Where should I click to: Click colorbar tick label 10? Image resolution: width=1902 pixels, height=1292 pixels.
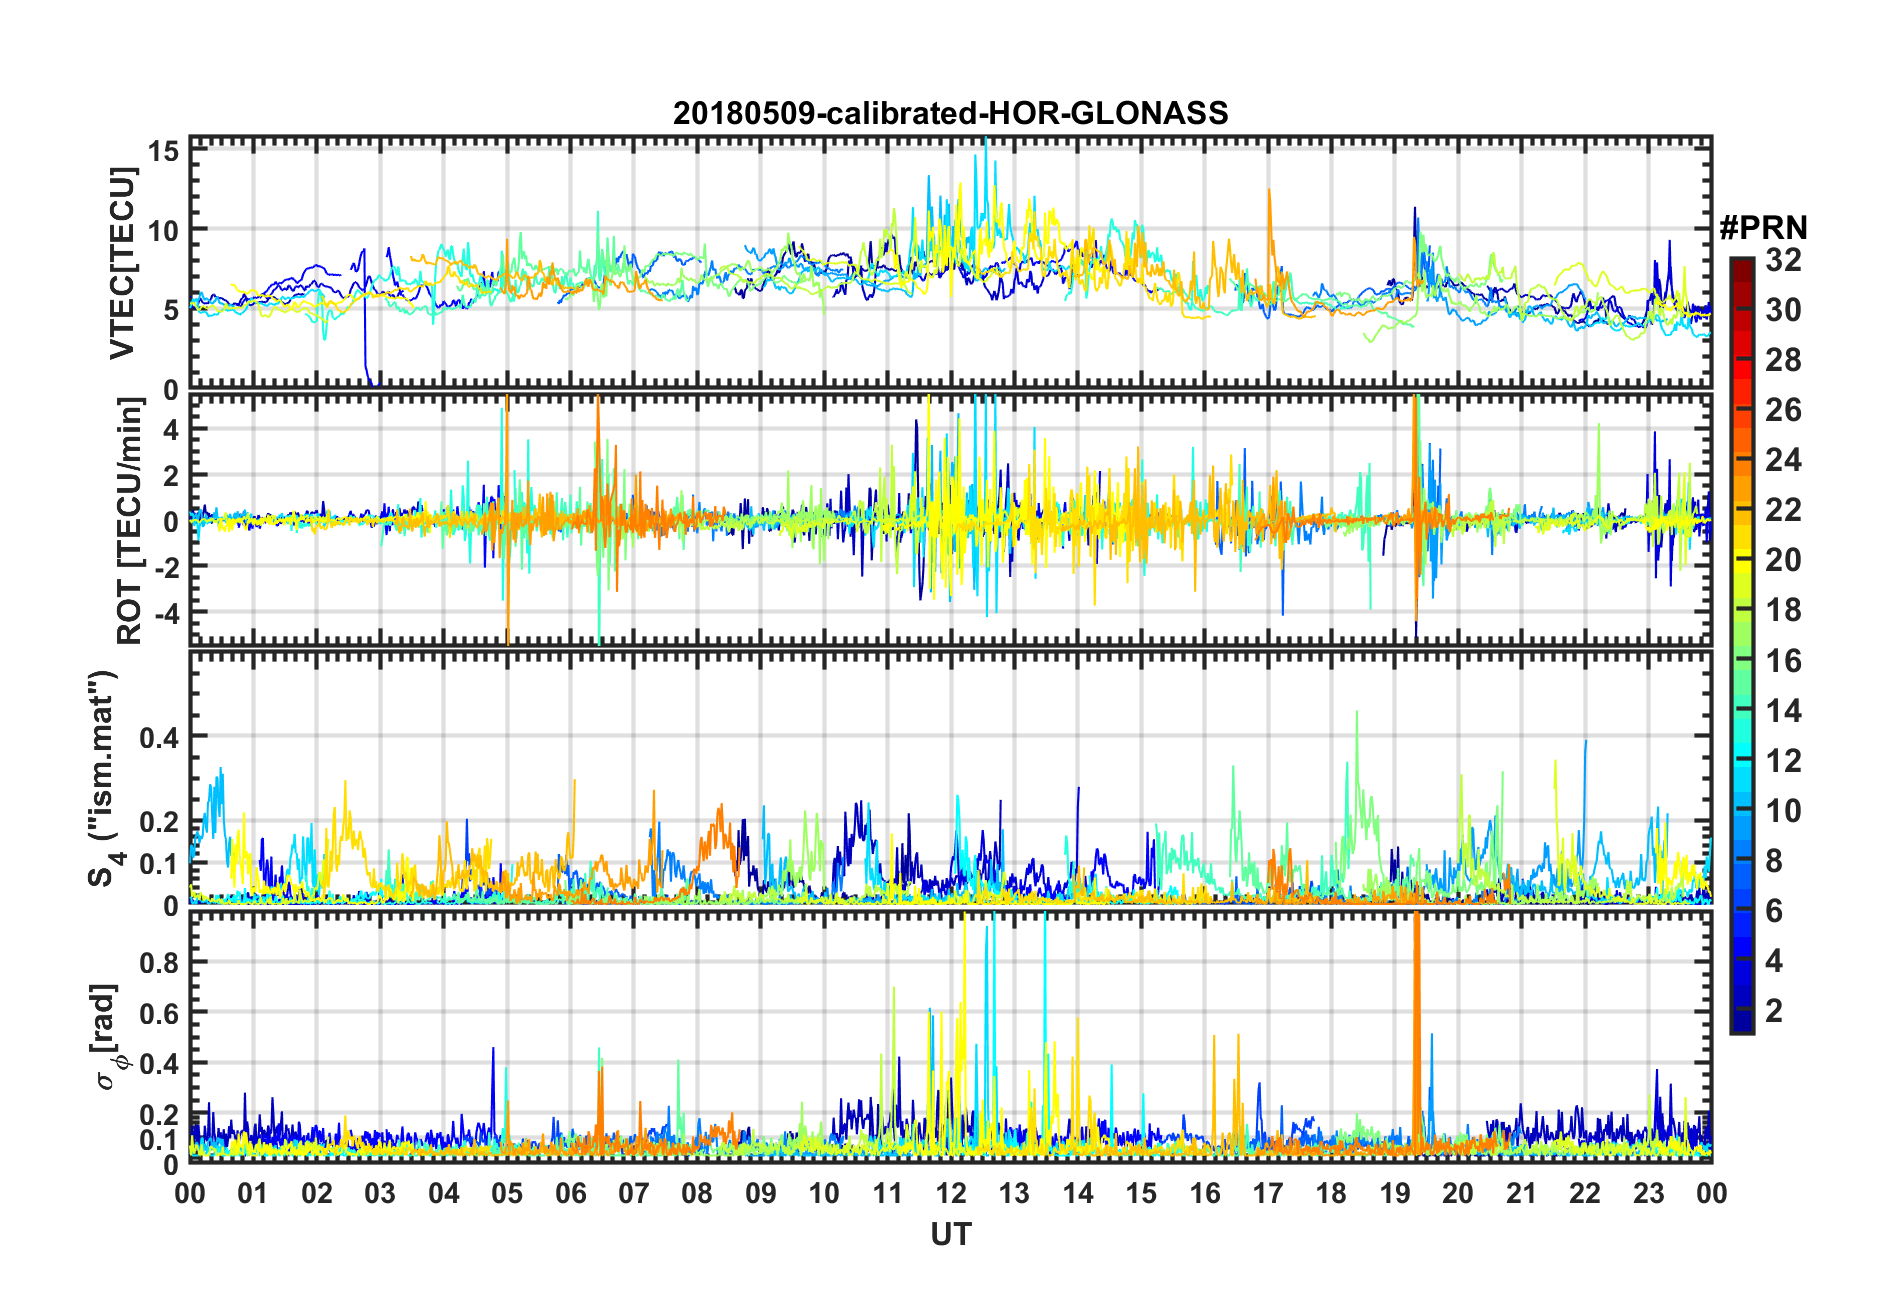click(x=1783, y=811)
